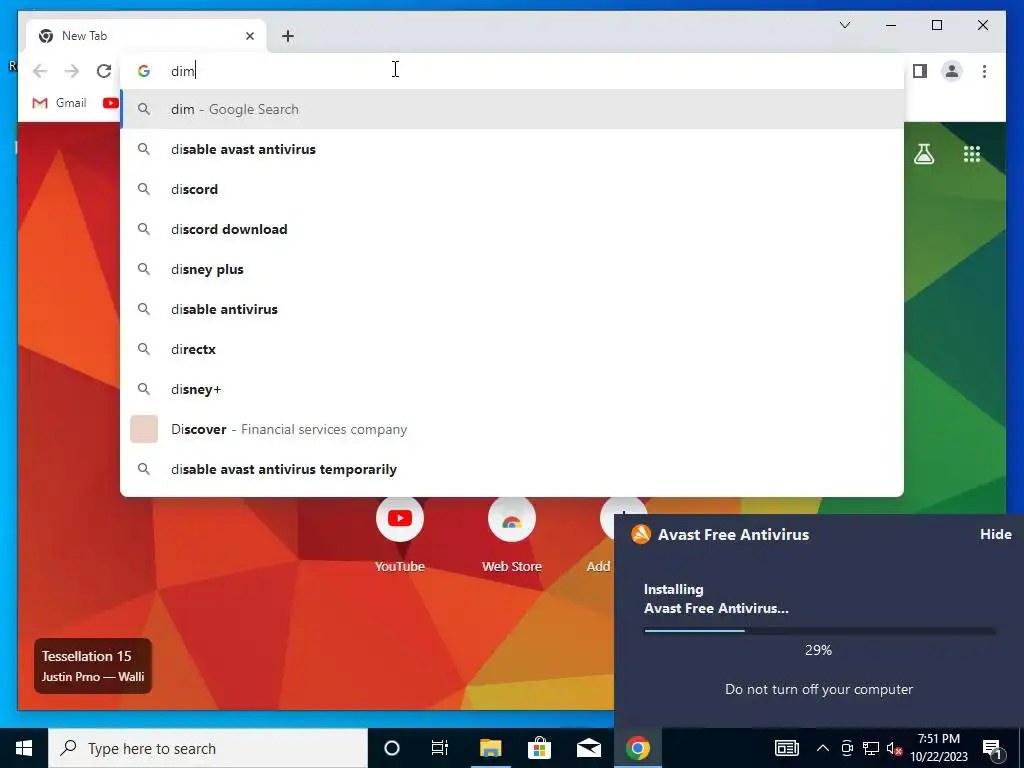Open Mail app from taskbar

coord(588,748)
